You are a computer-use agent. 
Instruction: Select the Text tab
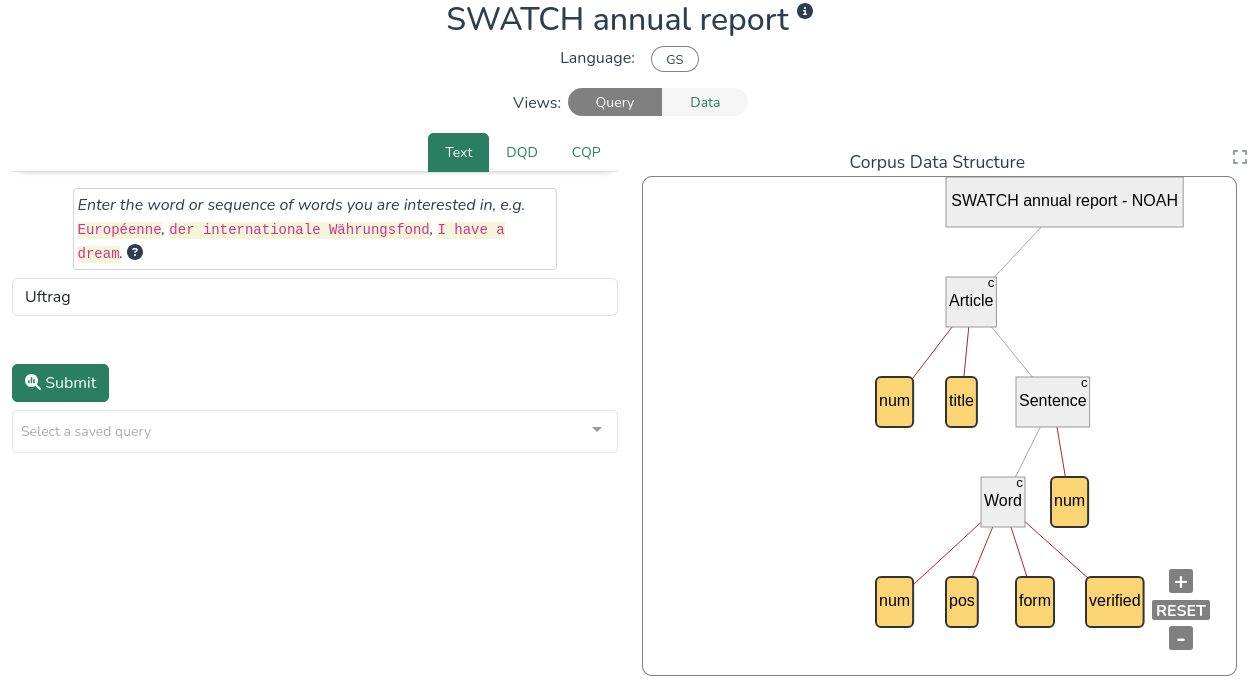[x=458, y=152]
